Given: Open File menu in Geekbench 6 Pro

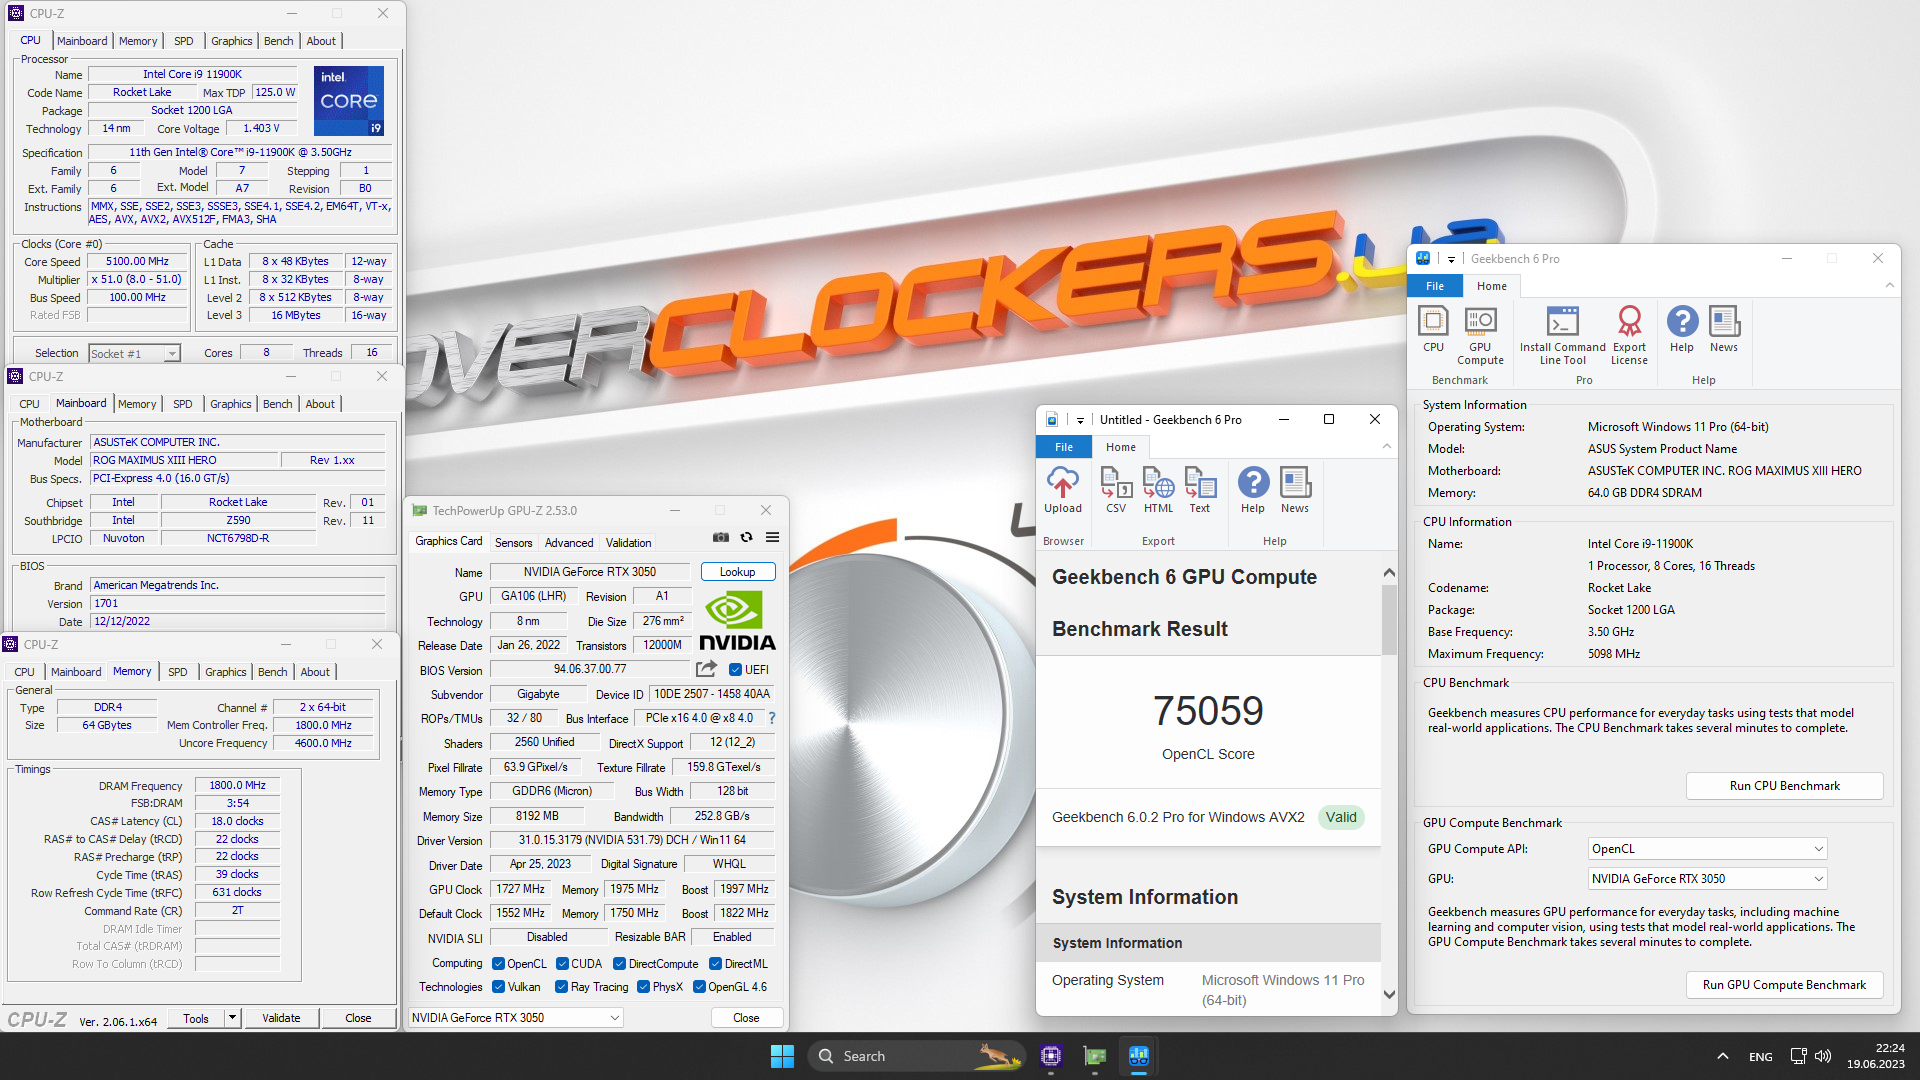Looking at the screenshot, I should (x=1435, y=286).
